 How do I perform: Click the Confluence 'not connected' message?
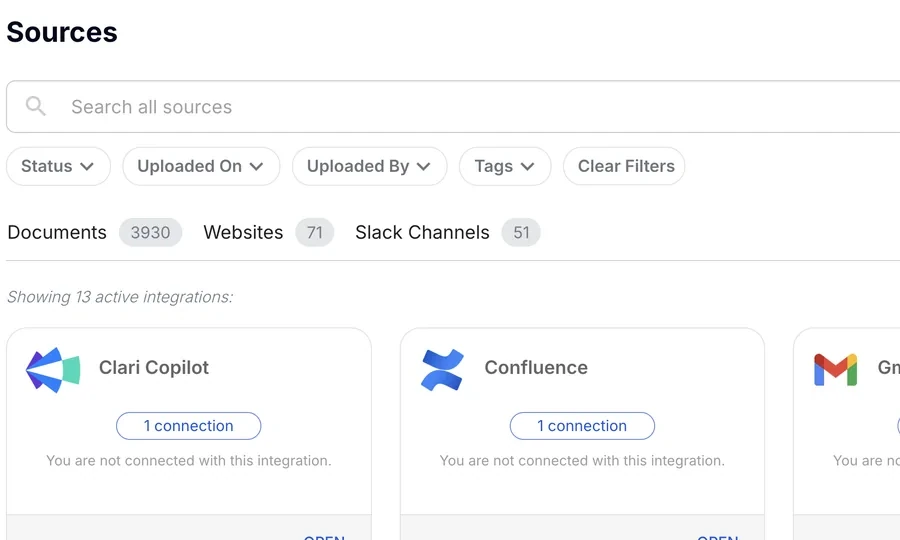click(582, 461)
